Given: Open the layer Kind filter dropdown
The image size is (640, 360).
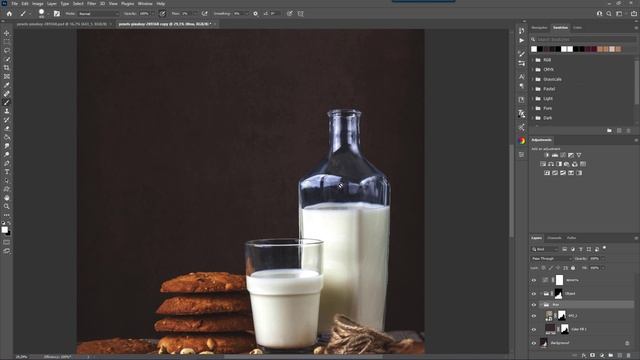Looking at the screenshot, I should [544, 249].
